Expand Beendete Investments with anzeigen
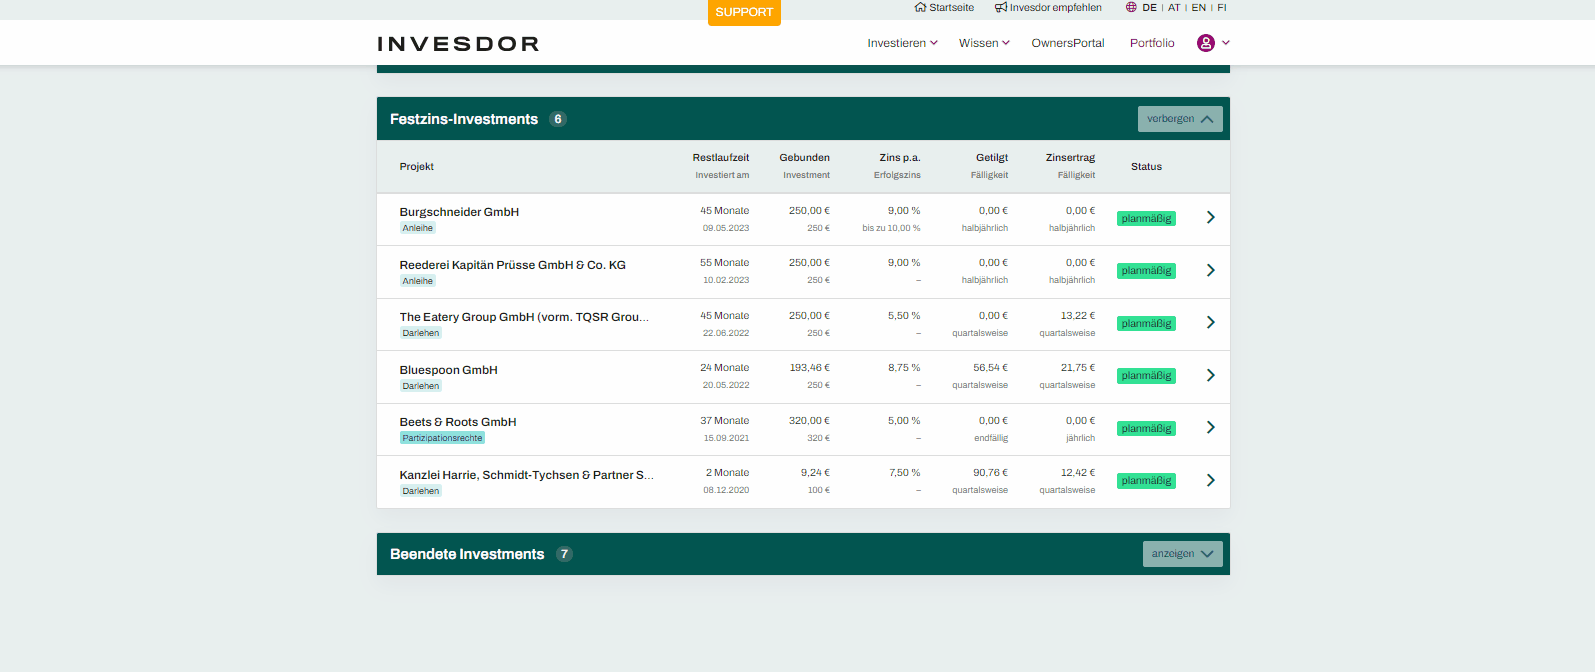The image size is (1595, 672). (1182, 554)
